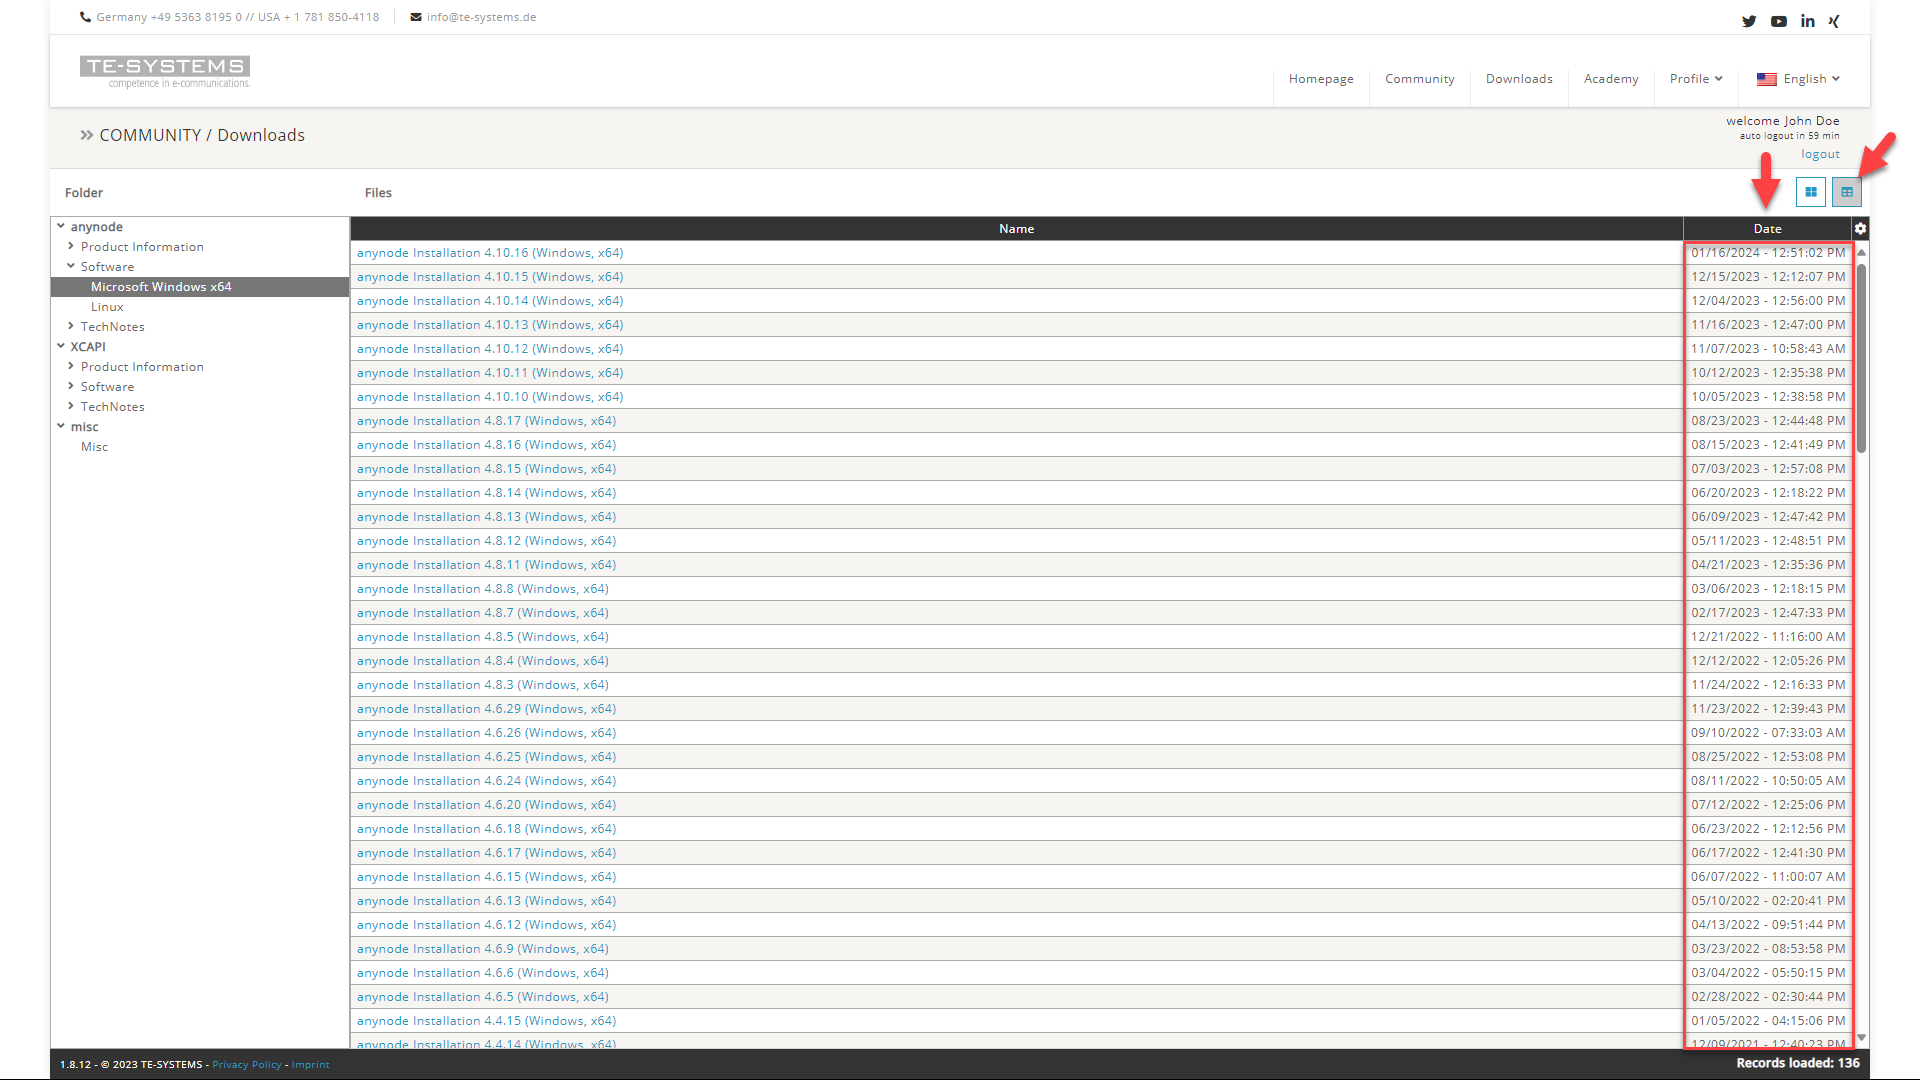
Task: Open the Date column settings gear
Action: [x=1860, y=228]
